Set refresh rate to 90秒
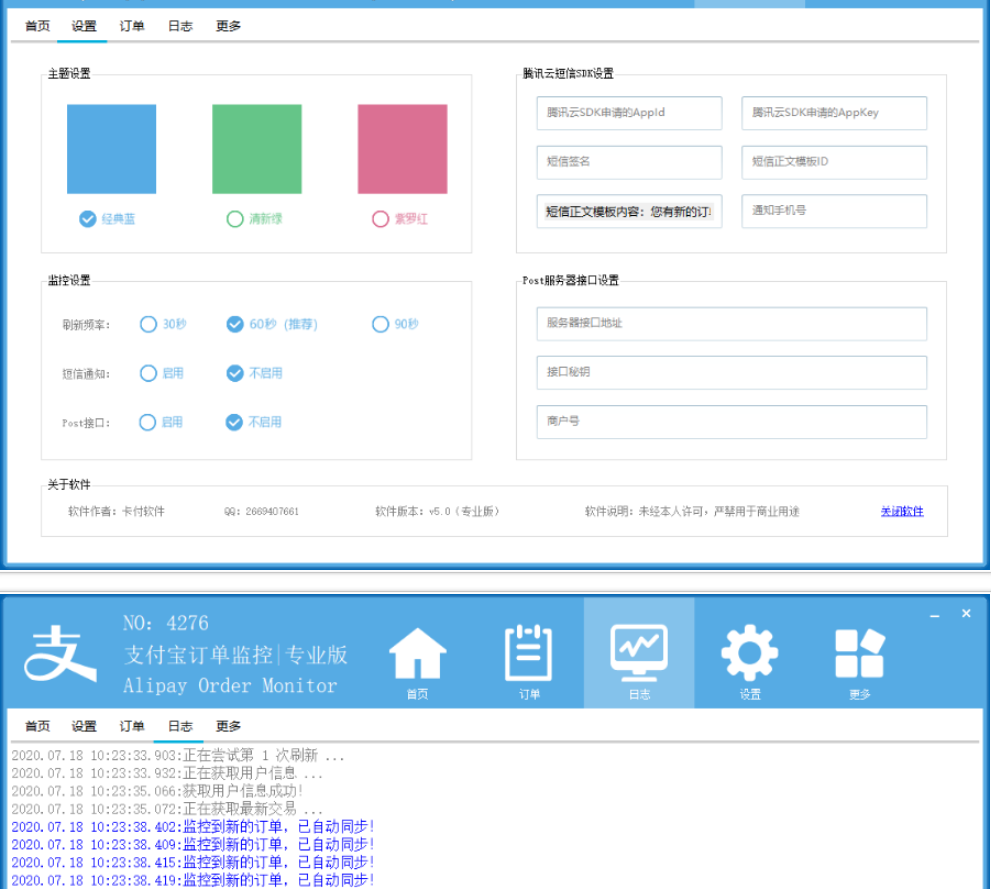The image size is (991, 889). pos(396,324)
